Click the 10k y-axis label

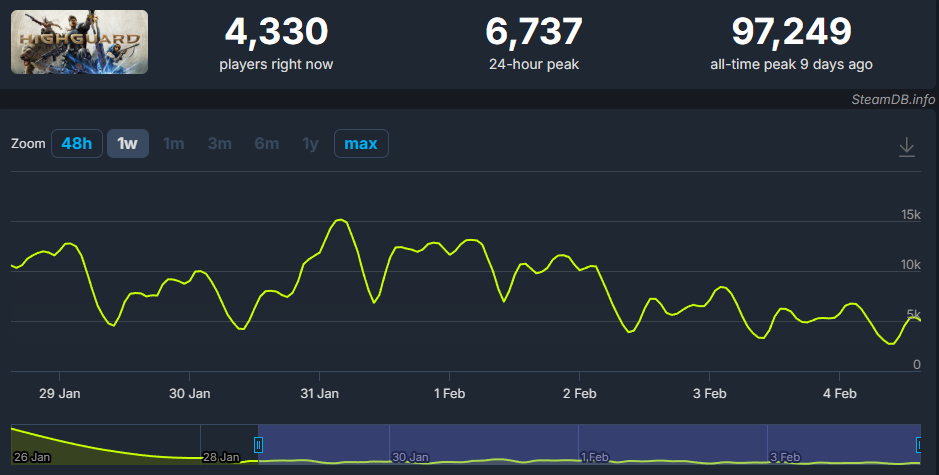pos(911,265)
